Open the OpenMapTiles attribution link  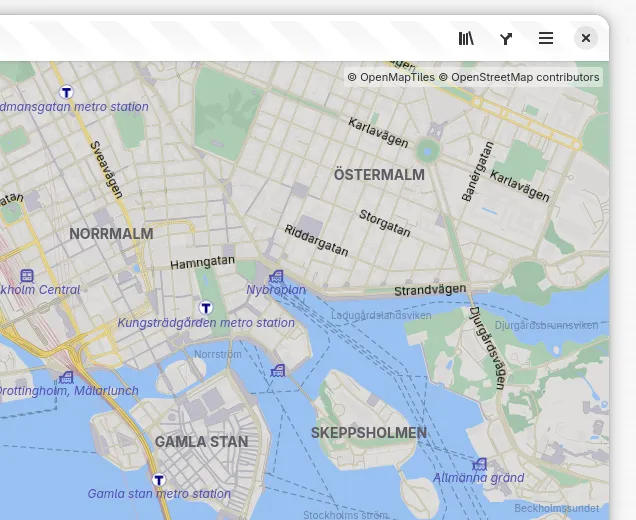click(x=391, y=77)
